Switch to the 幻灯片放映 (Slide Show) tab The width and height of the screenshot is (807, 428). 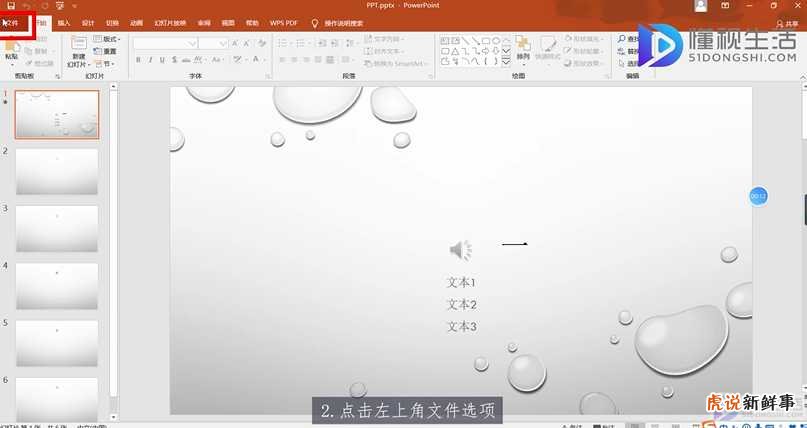(170, 23)
